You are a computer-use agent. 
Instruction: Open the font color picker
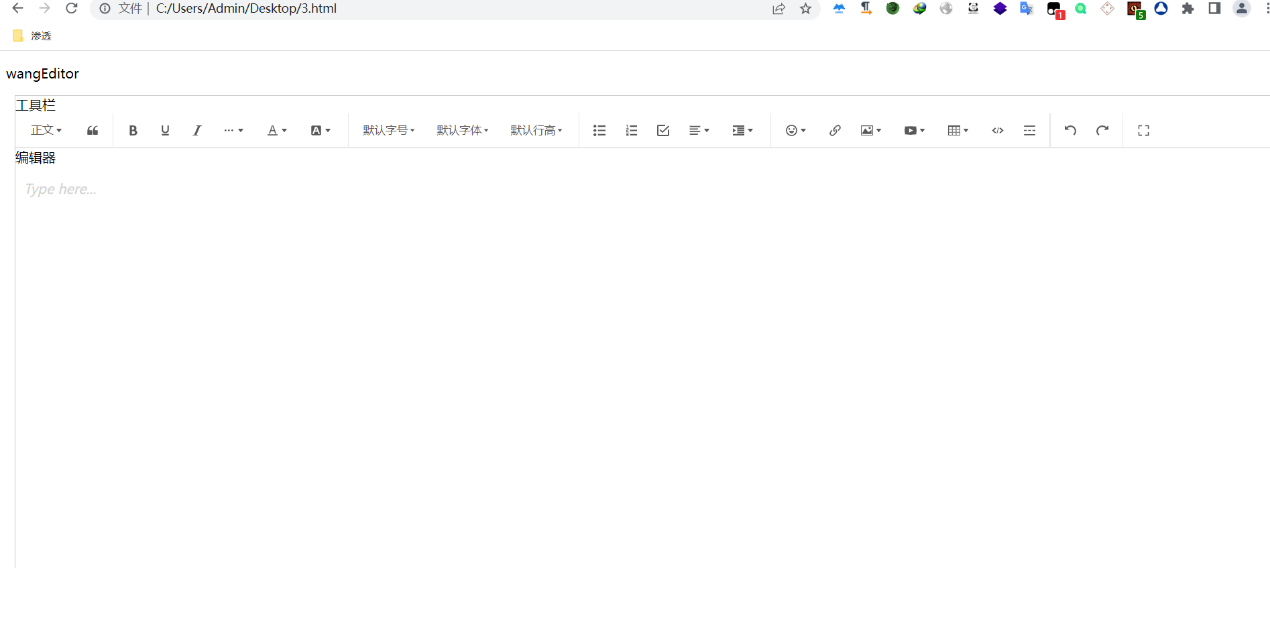pyautogui.click(x=277, y=131)
